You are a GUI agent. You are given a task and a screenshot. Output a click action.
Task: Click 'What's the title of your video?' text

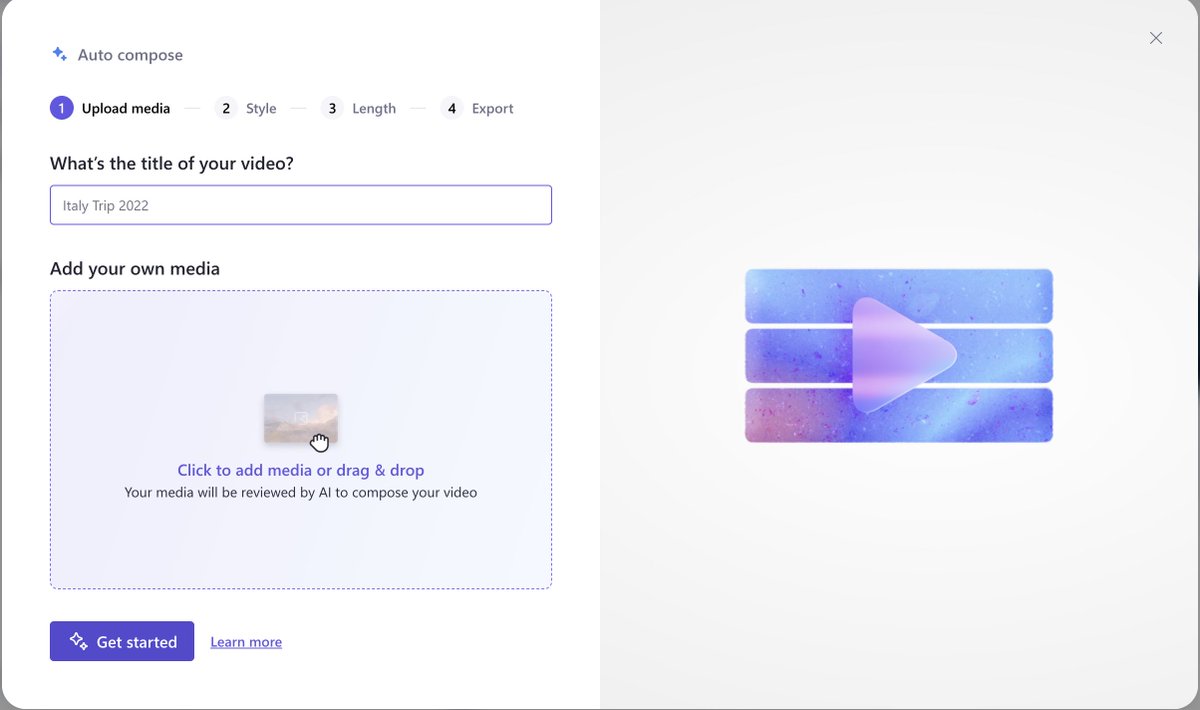[x=172, y=163]
